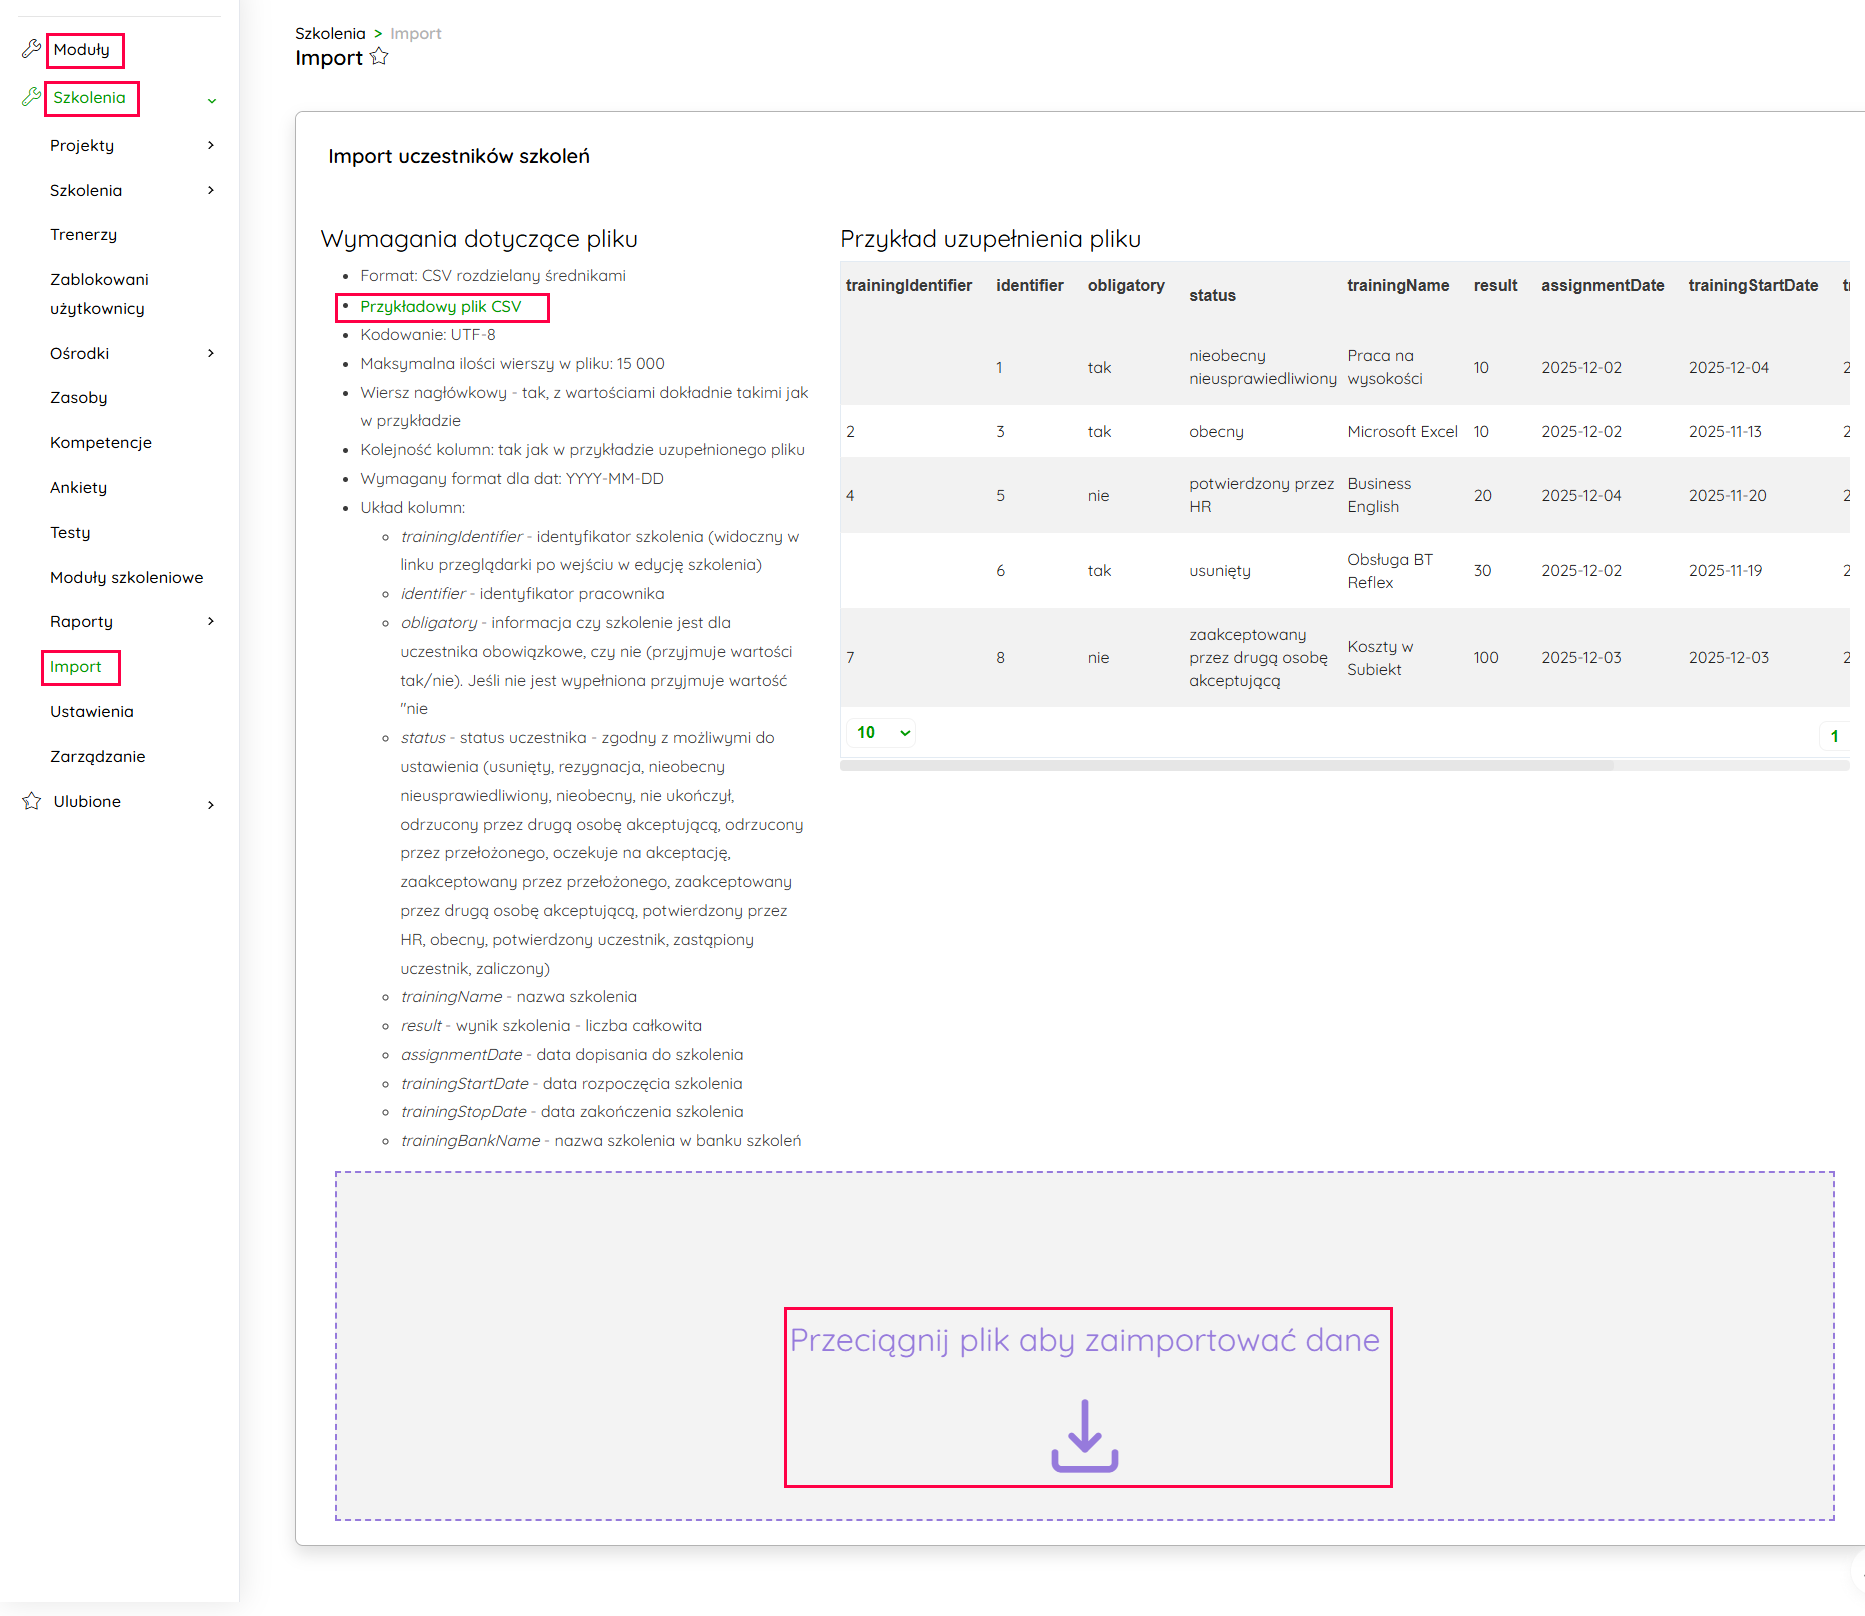Click the wrench icon beside Moduły
This screenshot has height=1616, width=1865.
pyautogui.click(x=31, y=49)
